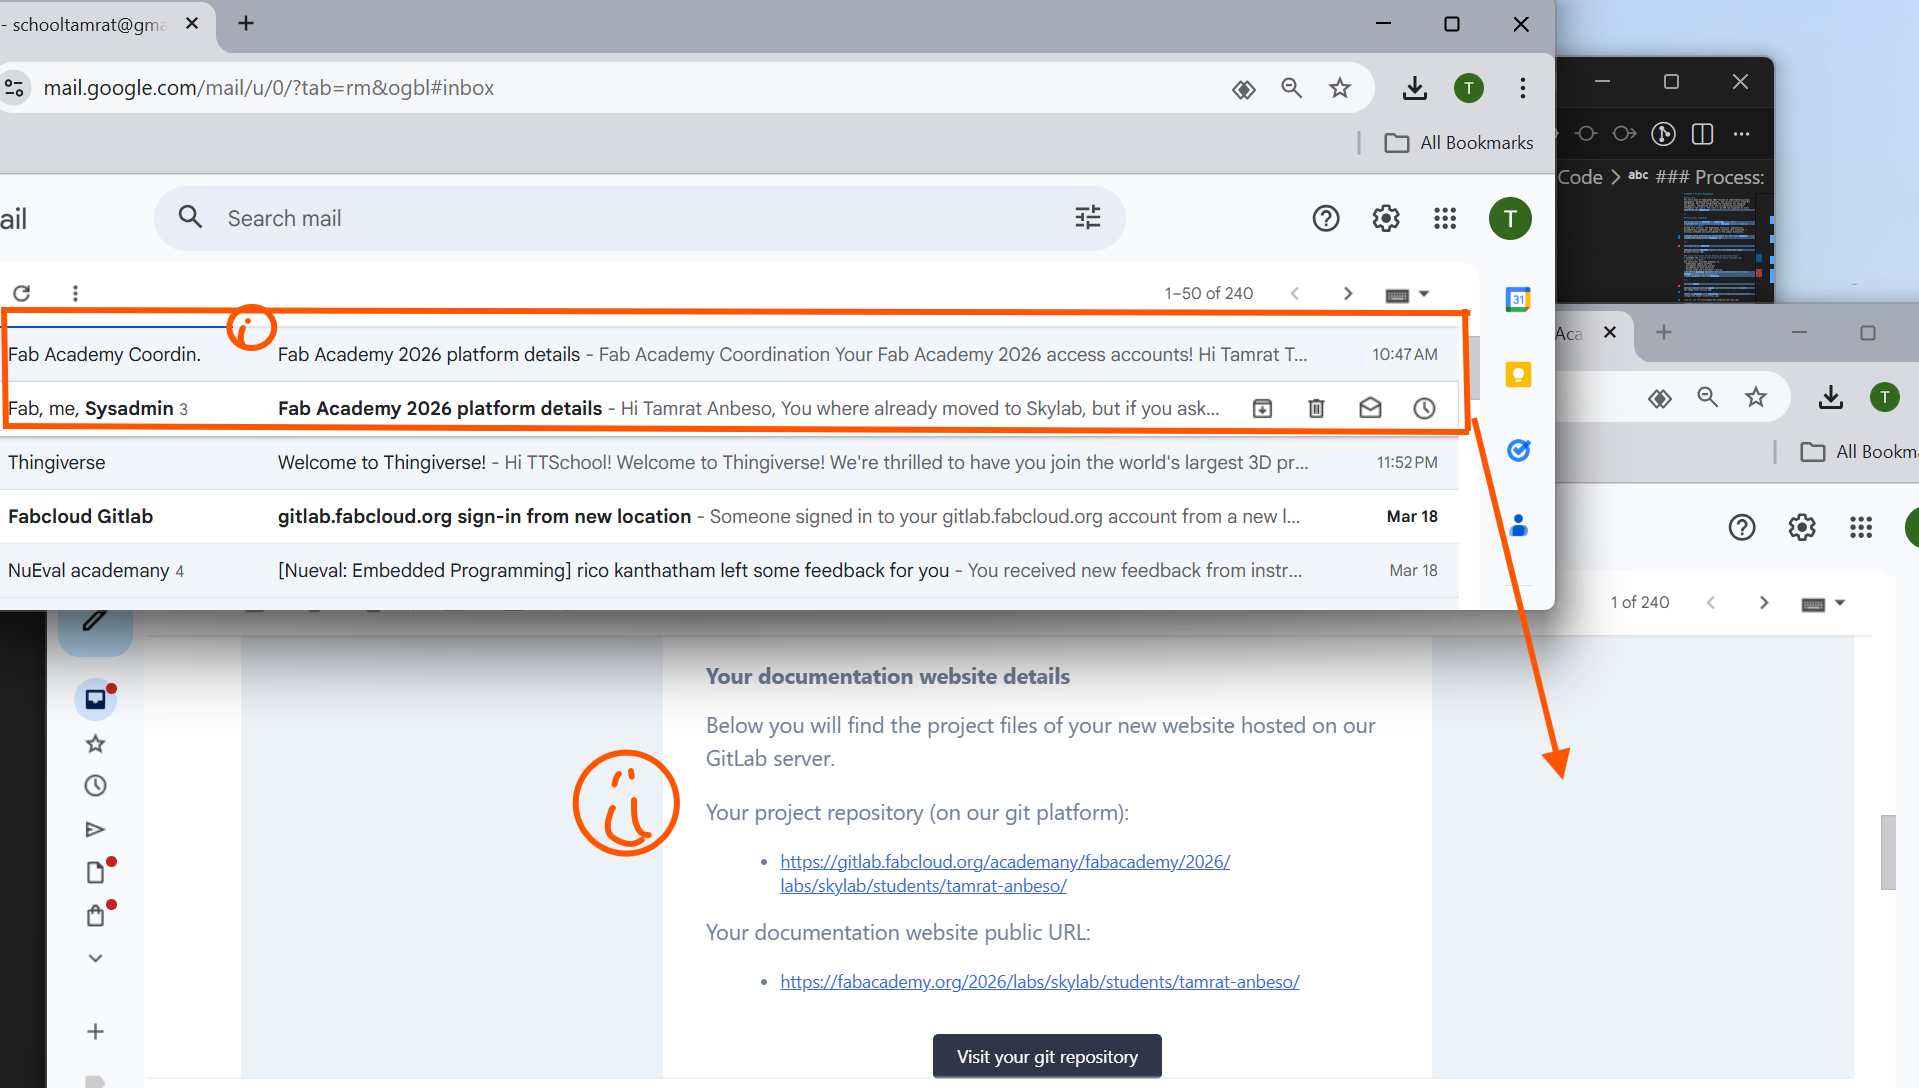Screen dimensions: 1919x1088
Task: Create new label with plus in back sidebar
Action: tap(96, 1031)
